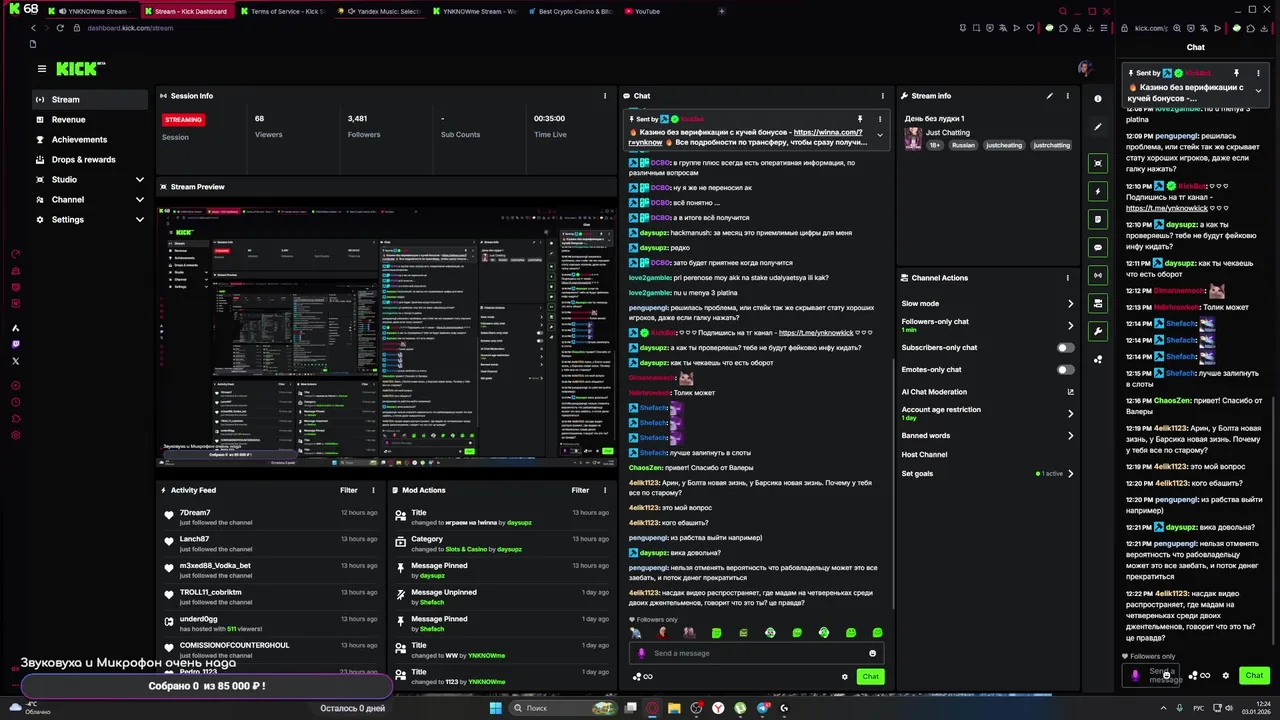Reload the page with the browser refresh button
The height and width of the screenshot is (720, 1280).
60,28
